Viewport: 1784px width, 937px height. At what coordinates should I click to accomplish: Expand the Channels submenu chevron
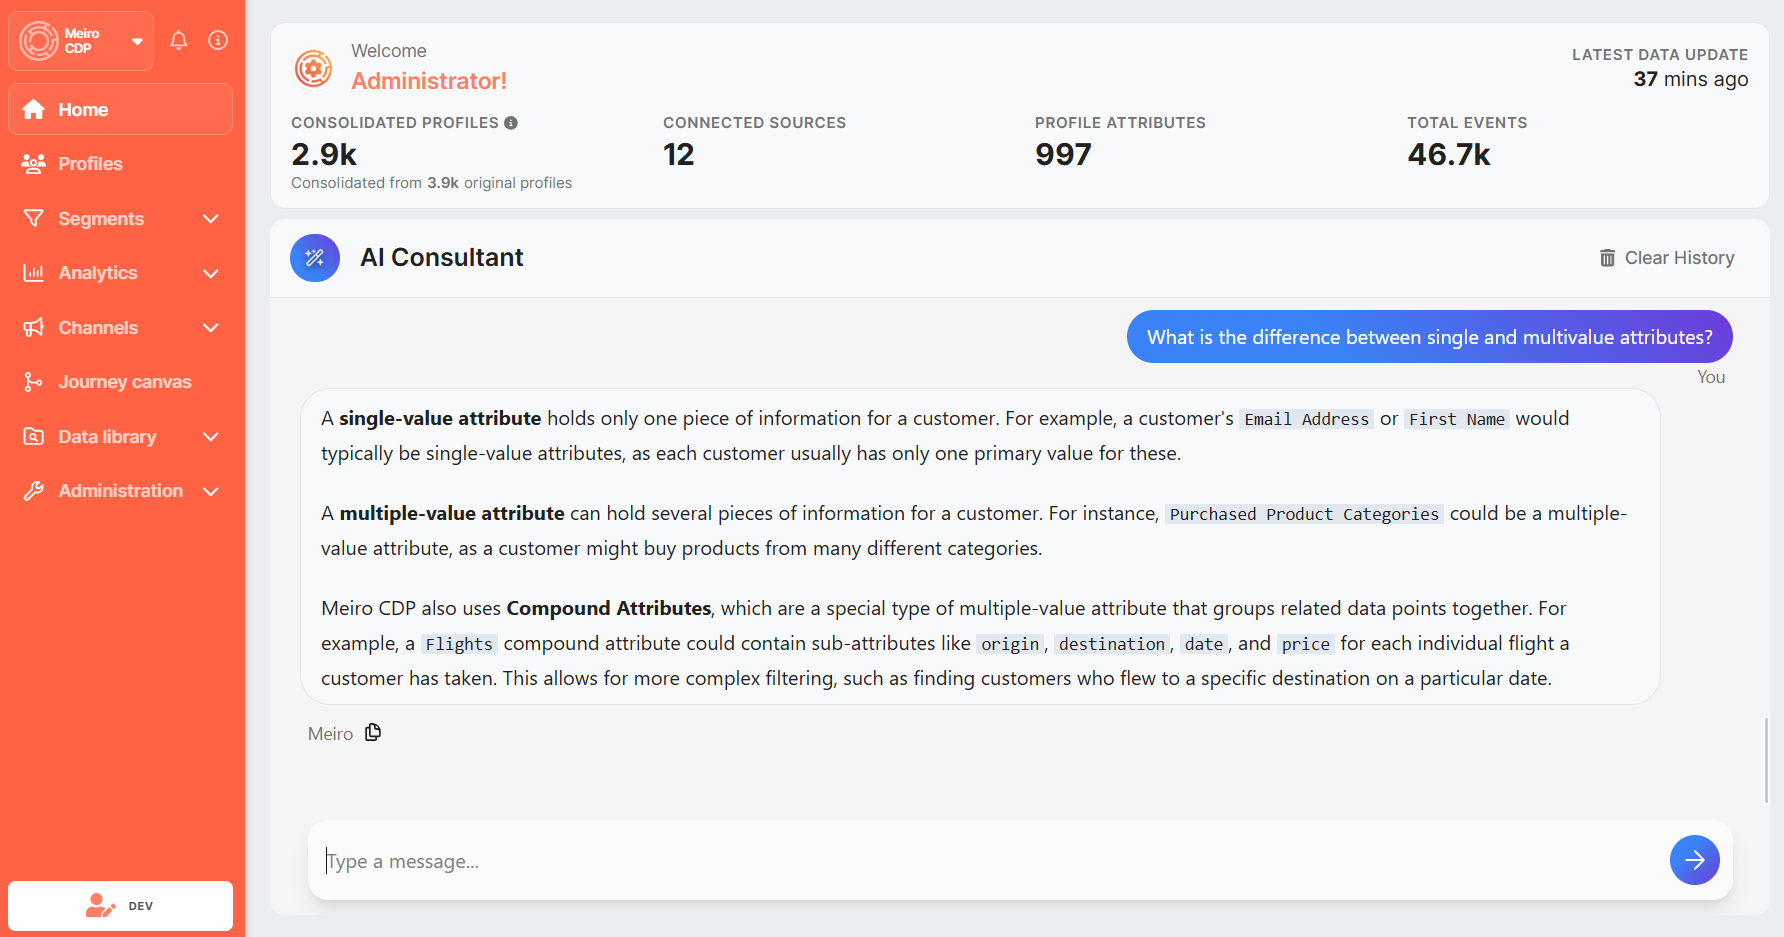click(x=211, y=328)
